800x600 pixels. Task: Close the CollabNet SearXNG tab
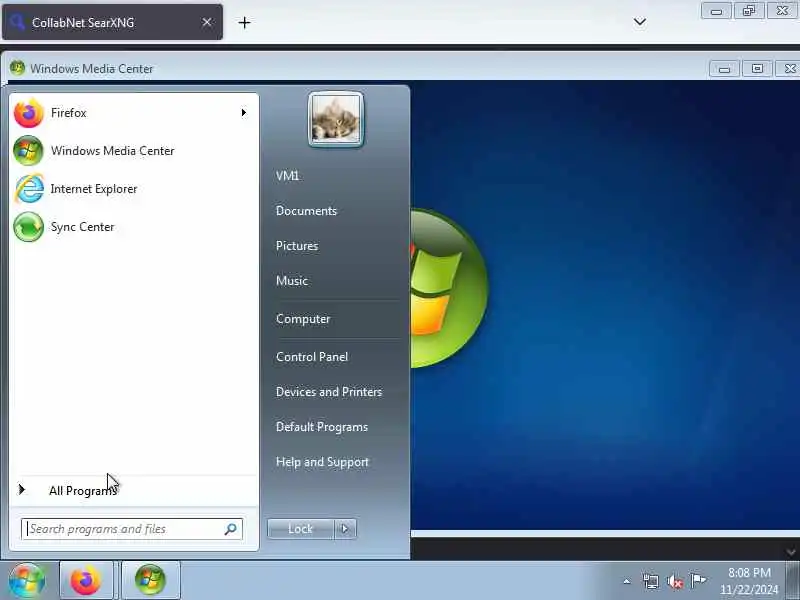pyautogui.click(x=207, y=22)
